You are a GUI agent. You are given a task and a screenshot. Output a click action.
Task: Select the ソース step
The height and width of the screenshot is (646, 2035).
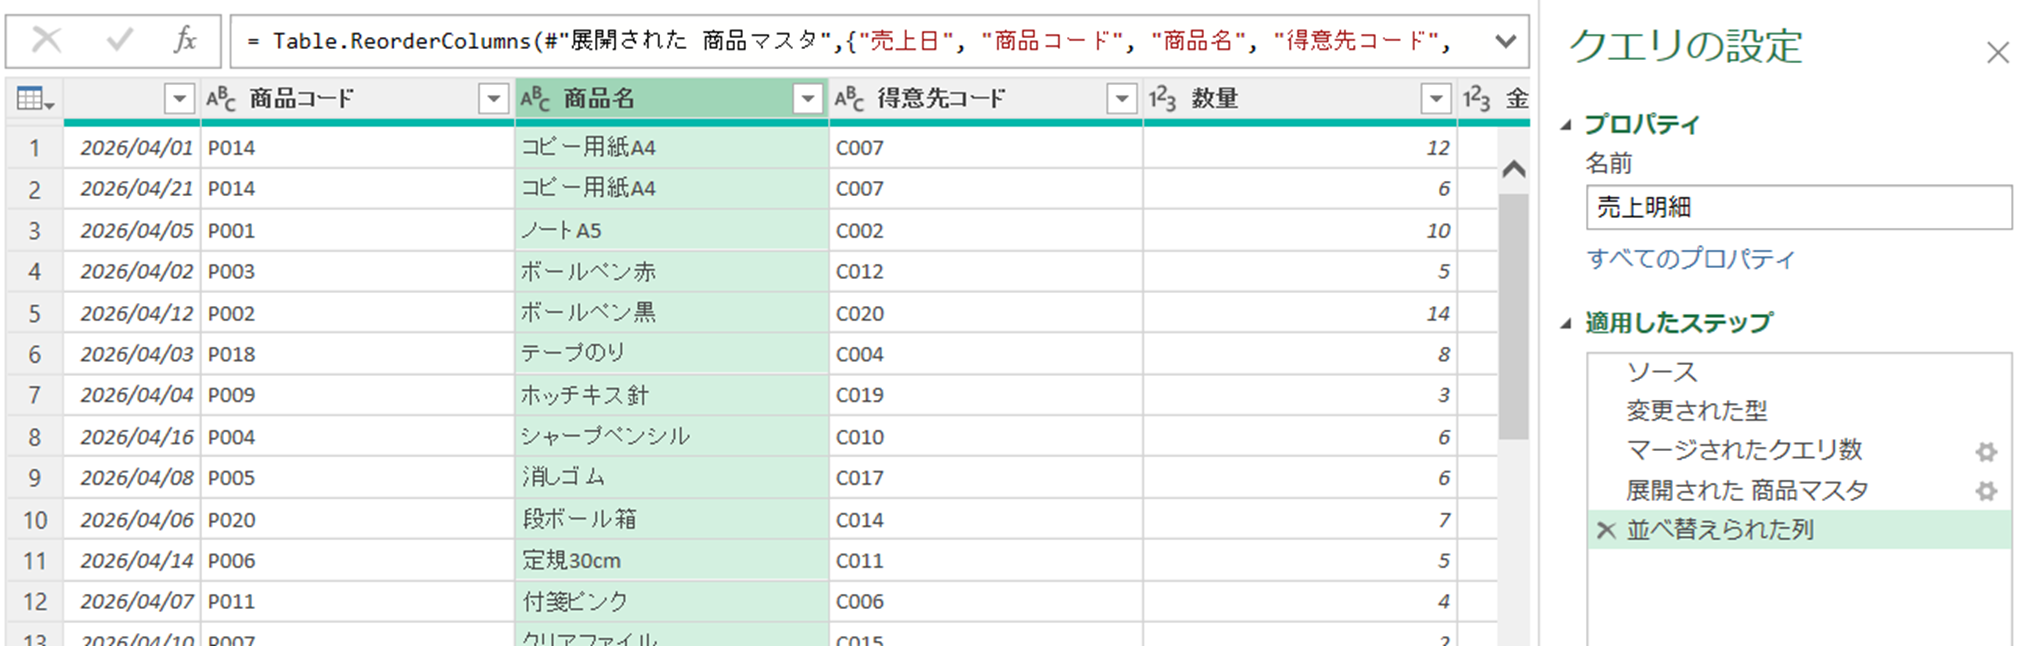click(x=1662, y=372)
